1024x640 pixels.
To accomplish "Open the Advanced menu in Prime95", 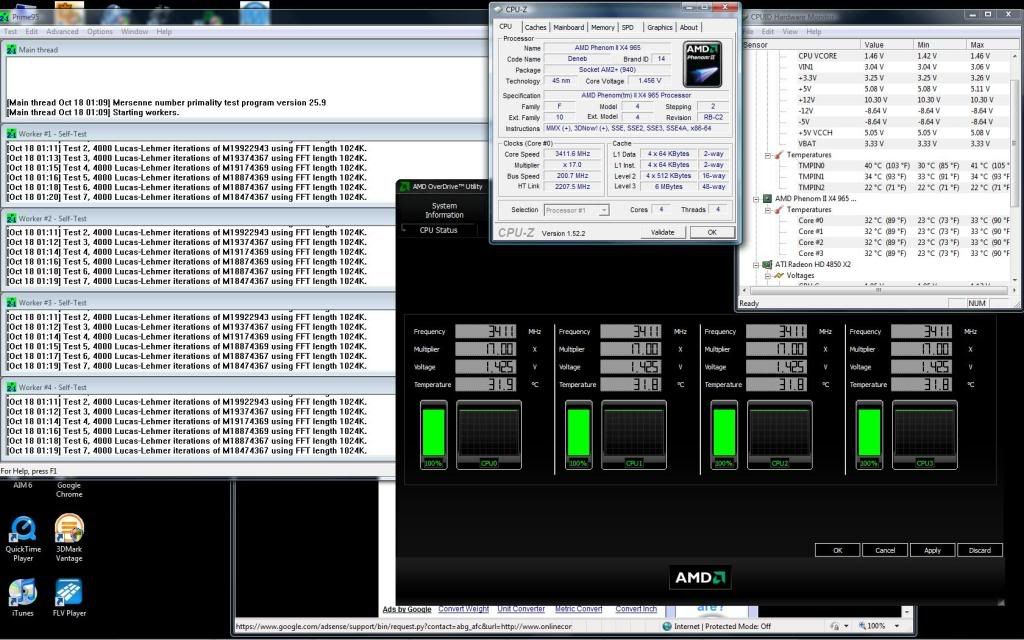I will (x=62, y=31).
